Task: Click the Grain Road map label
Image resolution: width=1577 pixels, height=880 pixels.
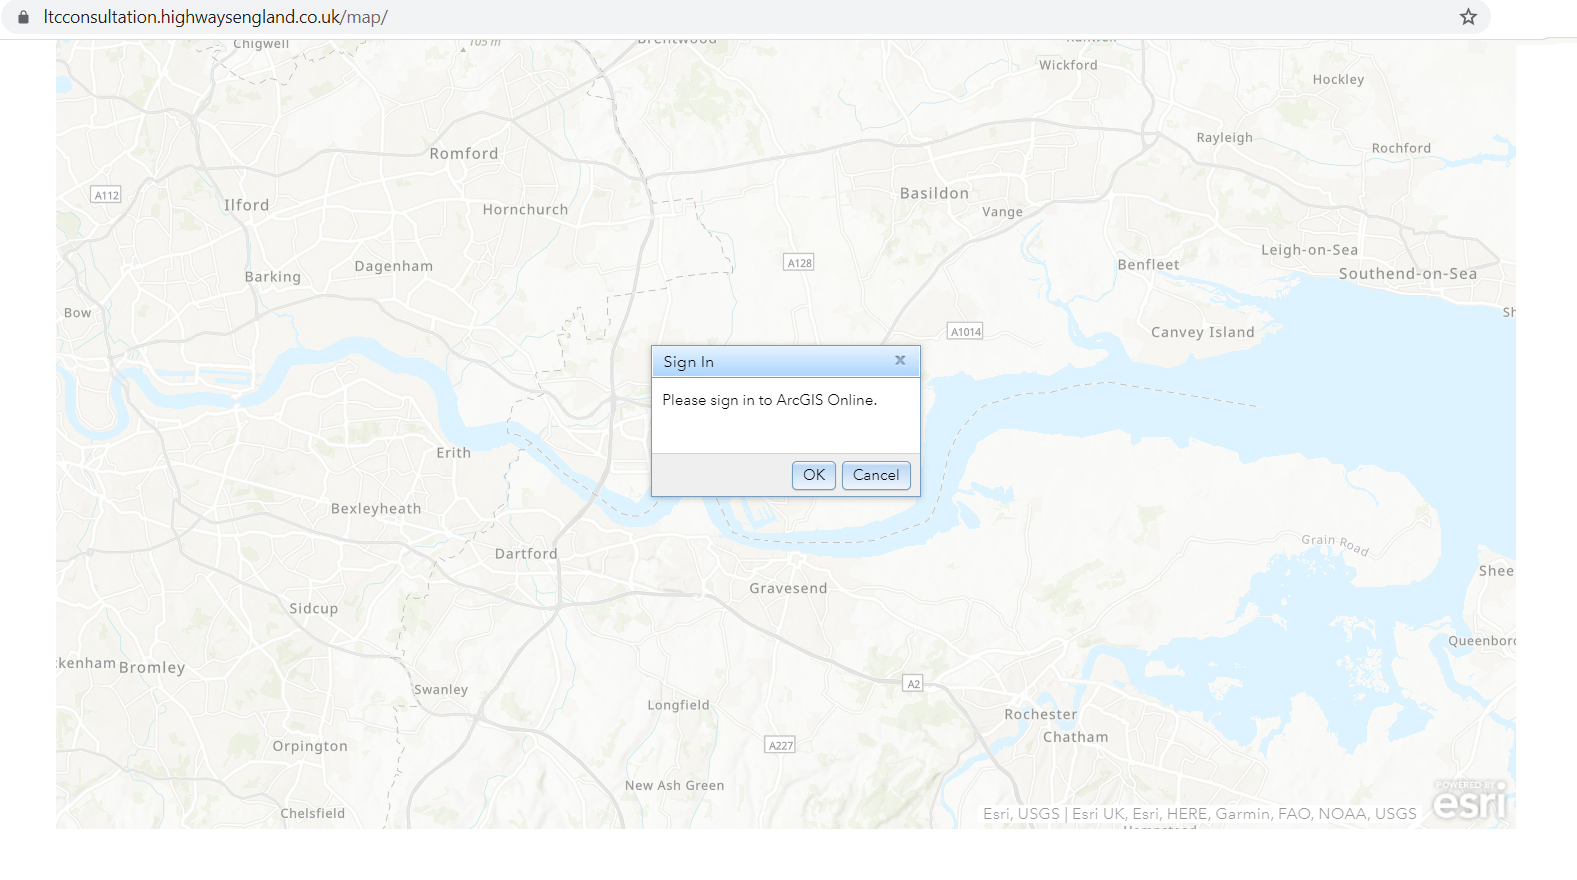Action: pos(1335,544)
